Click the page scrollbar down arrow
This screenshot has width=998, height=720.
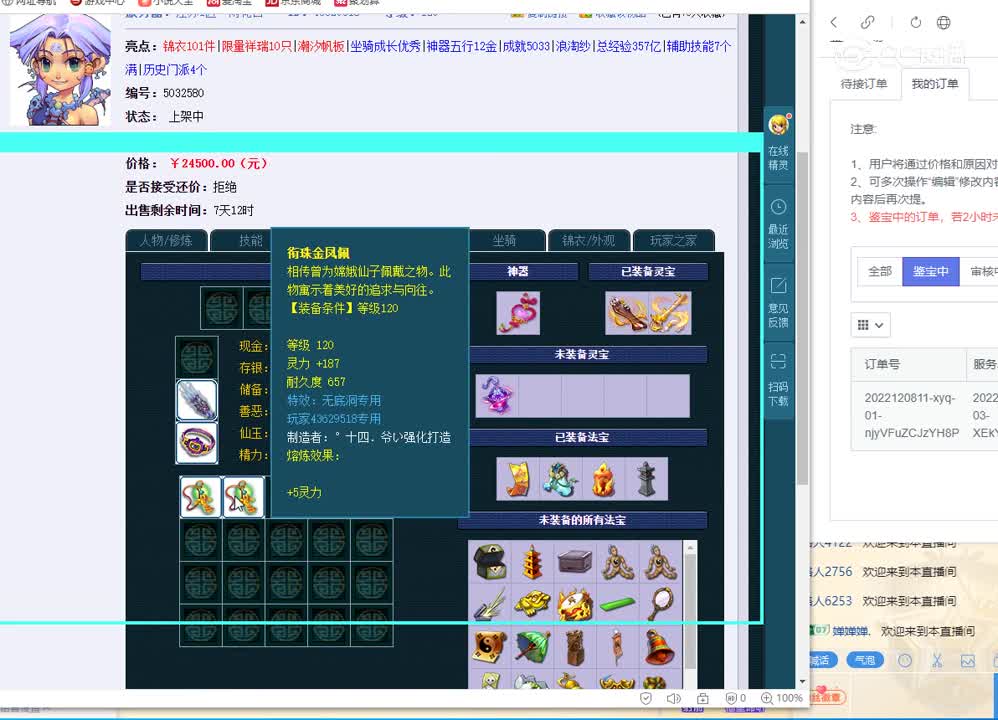802,681
